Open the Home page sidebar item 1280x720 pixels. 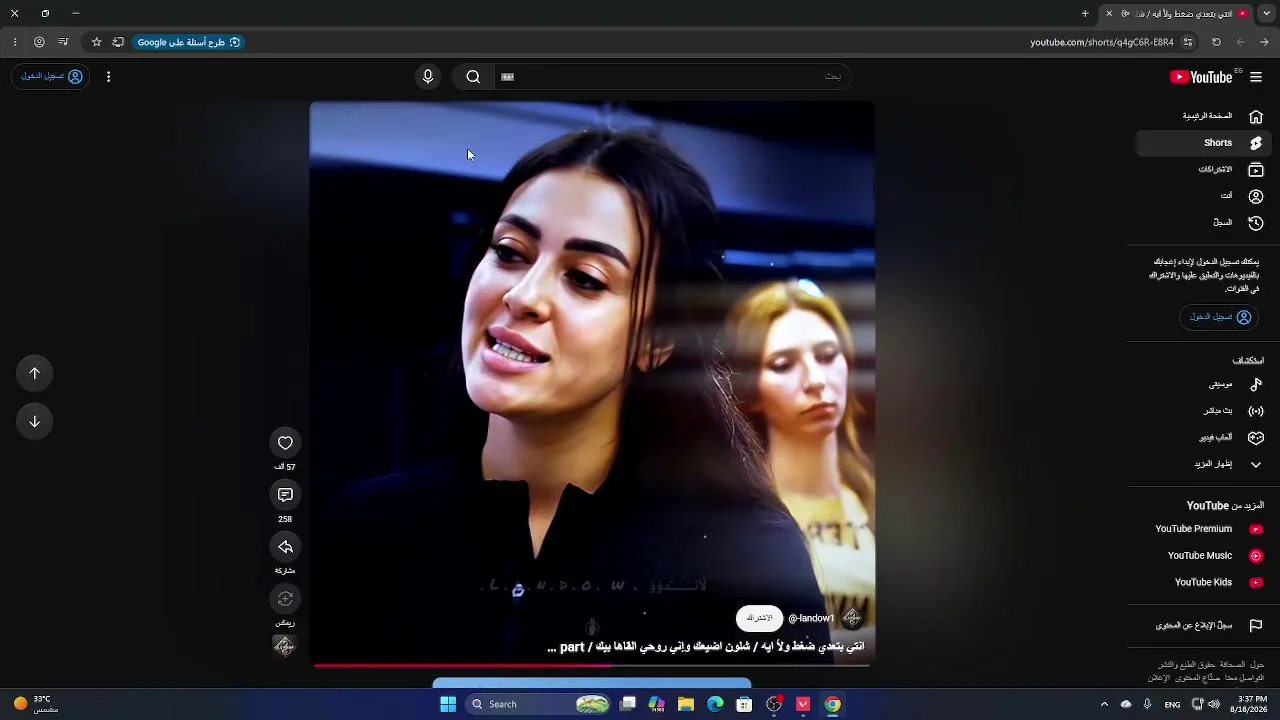[x=1204, y=116]
